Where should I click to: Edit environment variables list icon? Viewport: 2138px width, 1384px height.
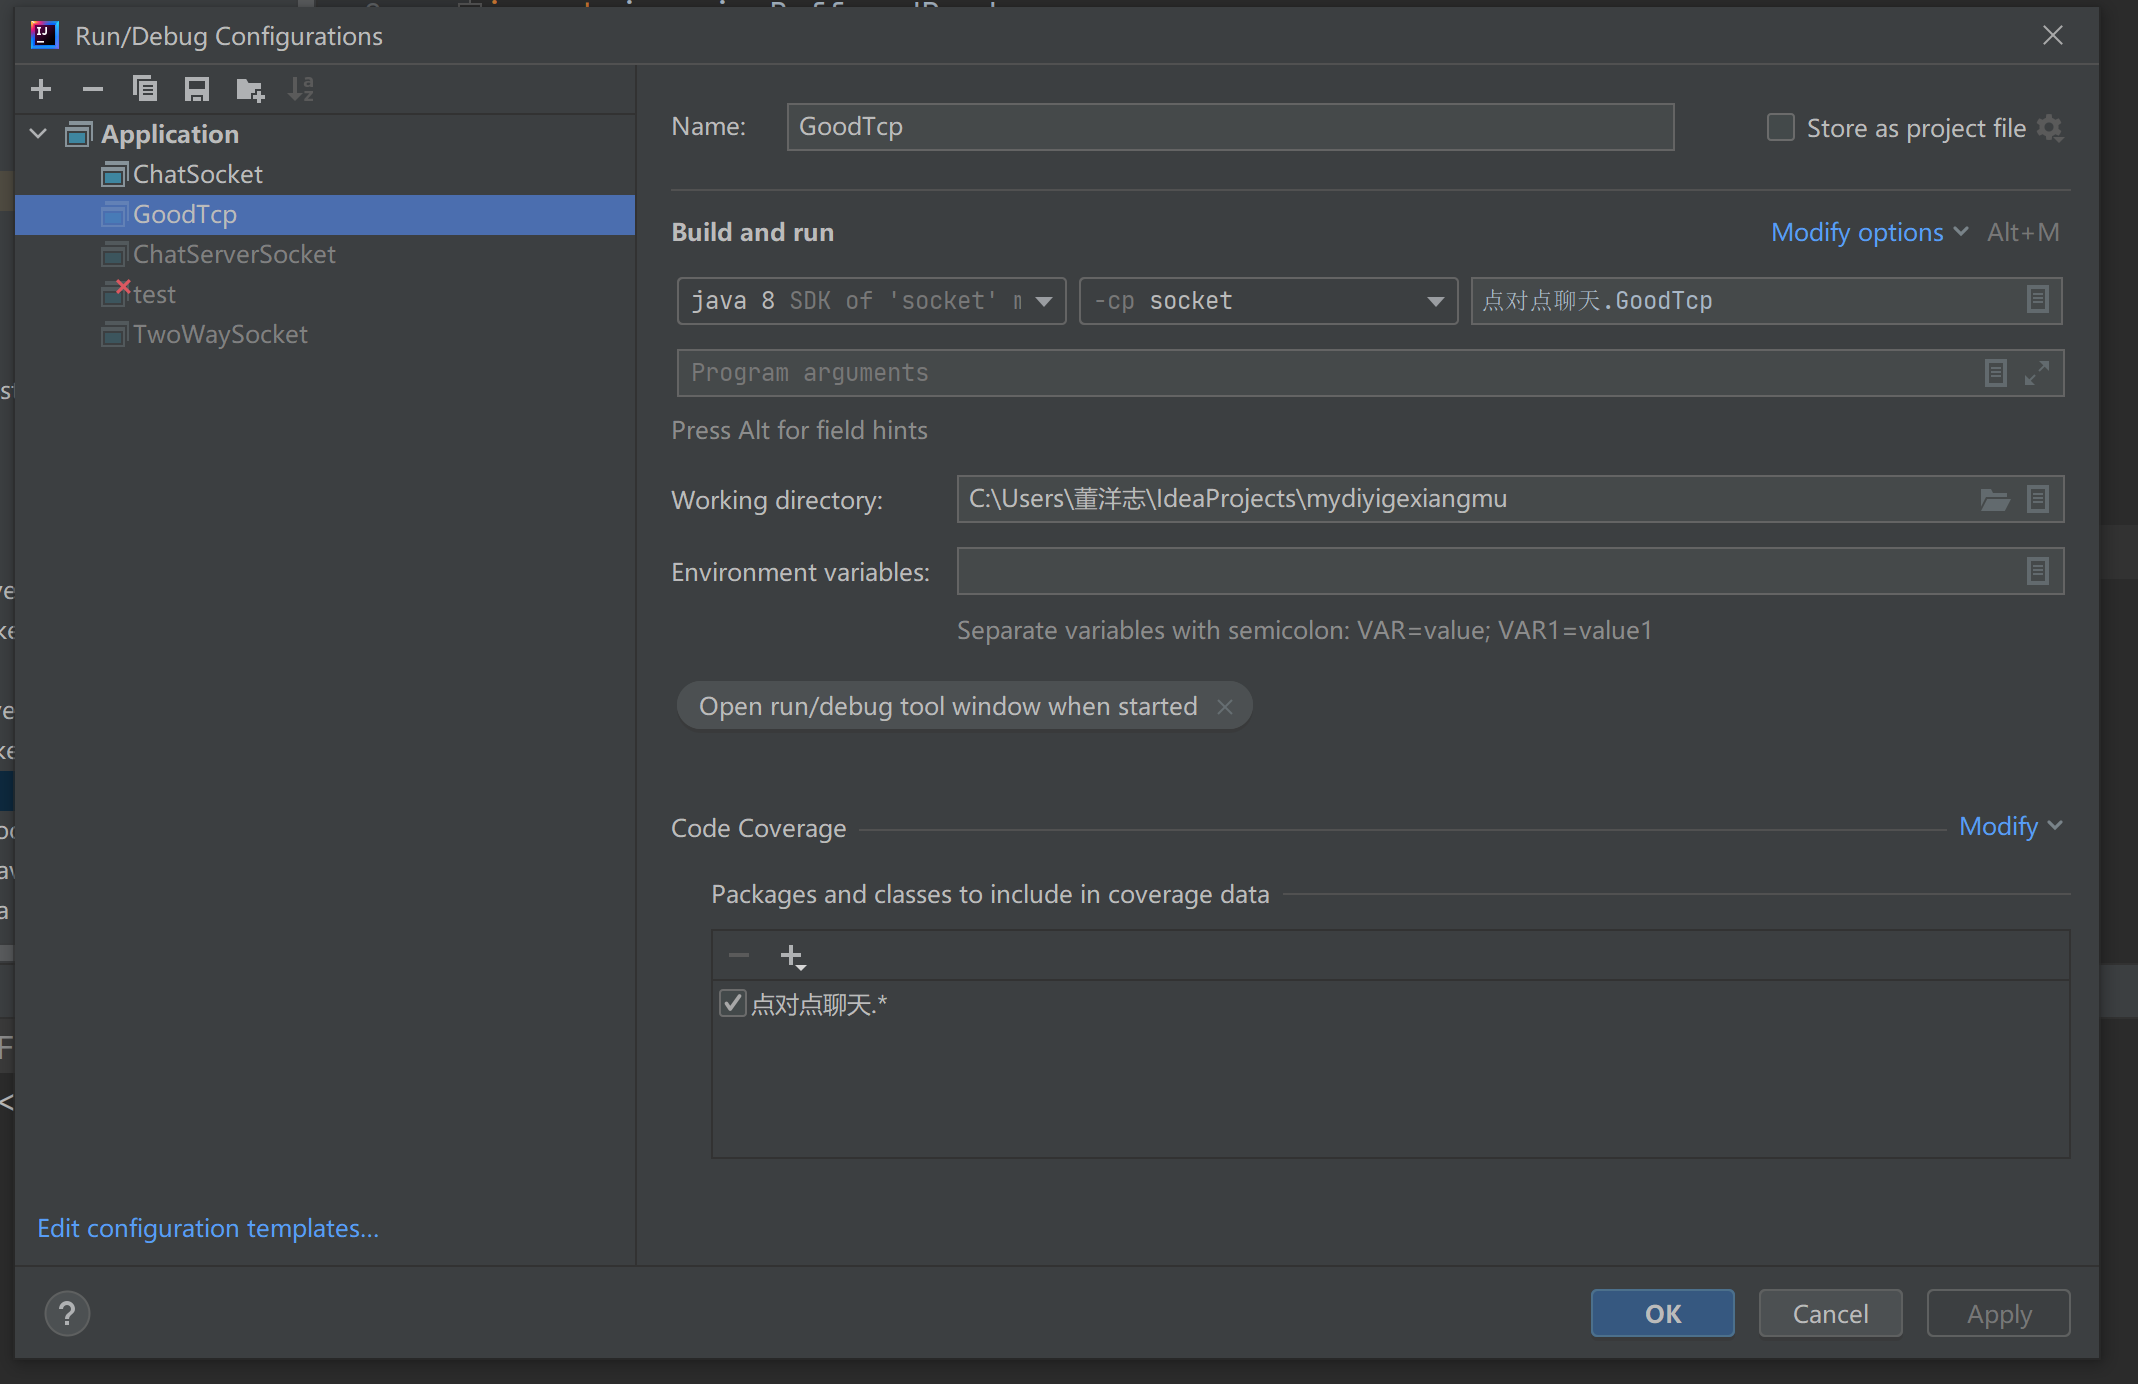pos(2038,571)
